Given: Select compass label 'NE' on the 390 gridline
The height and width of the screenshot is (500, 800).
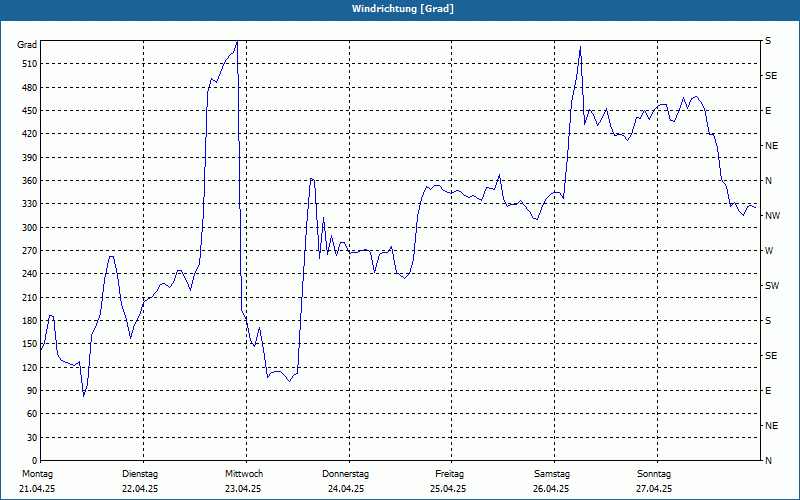Looking at the screenshot, I should [x=771, y=146].
